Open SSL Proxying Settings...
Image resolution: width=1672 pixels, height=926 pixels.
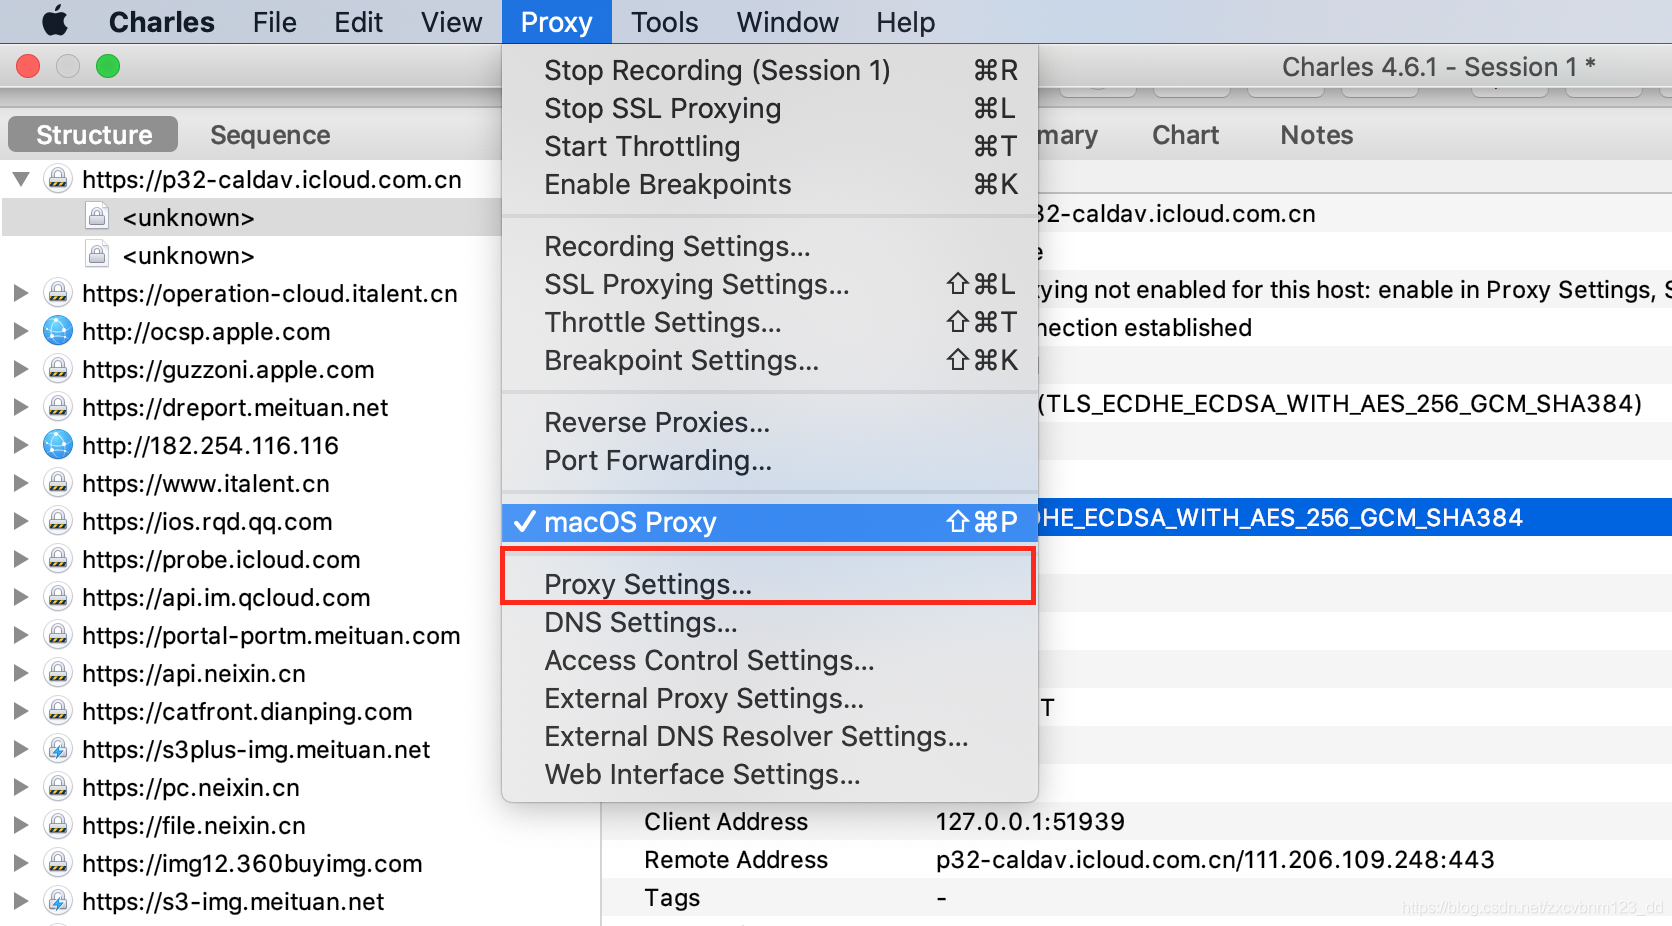tap(769, 284)
